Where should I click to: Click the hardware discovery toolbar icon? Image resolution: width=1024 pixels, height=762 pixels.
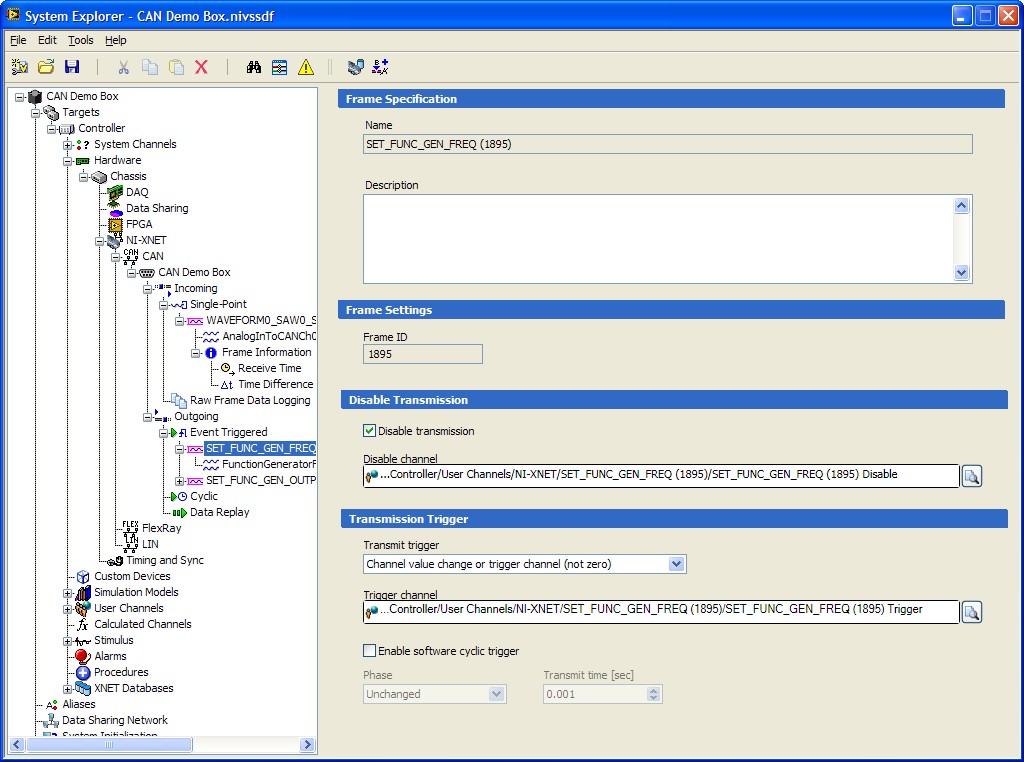pyautogui.click(x=356, y=67)
